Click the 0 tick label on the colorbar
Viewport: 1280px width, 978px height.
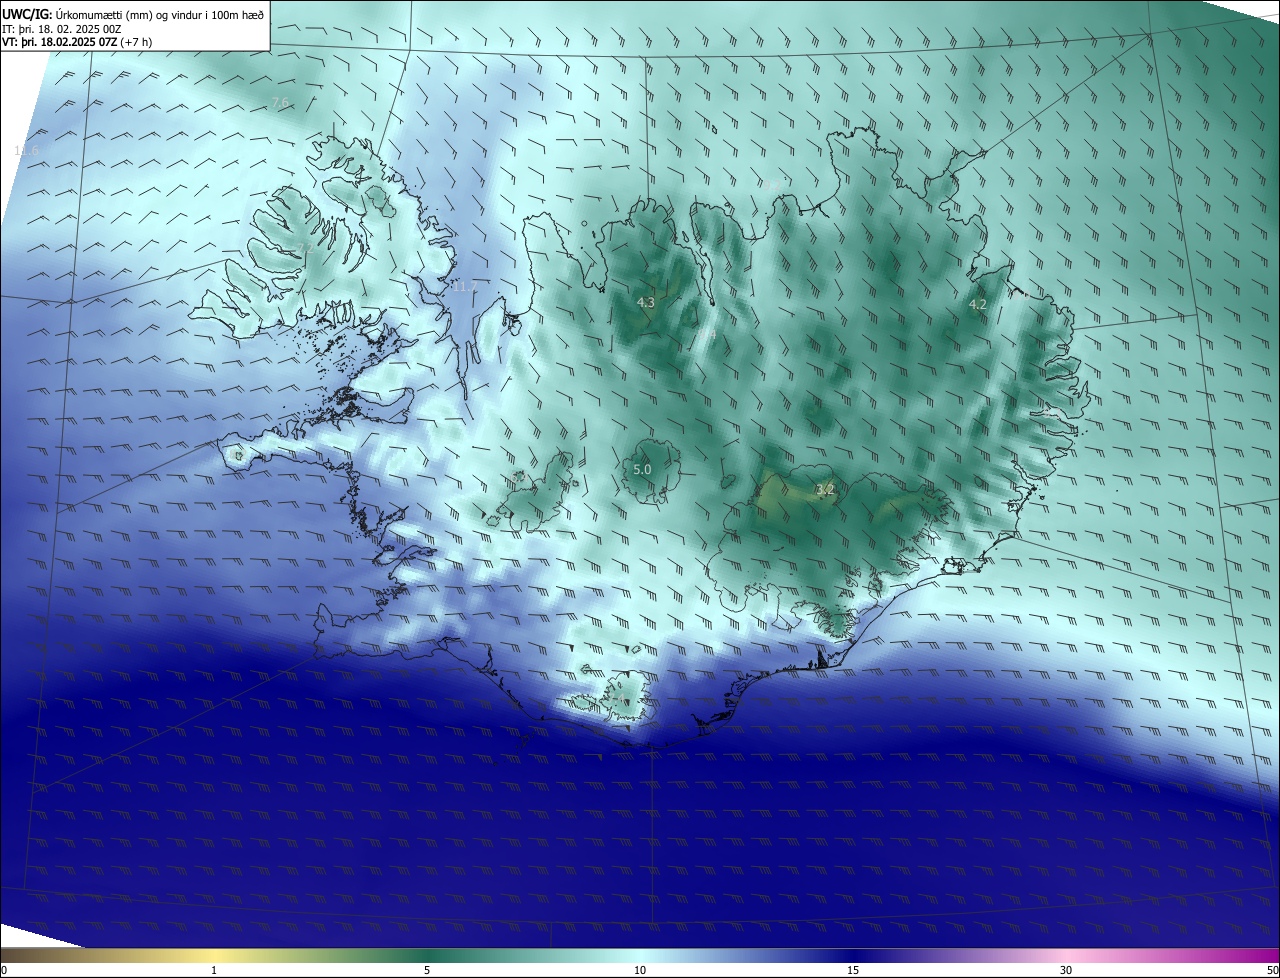[4, 970]
